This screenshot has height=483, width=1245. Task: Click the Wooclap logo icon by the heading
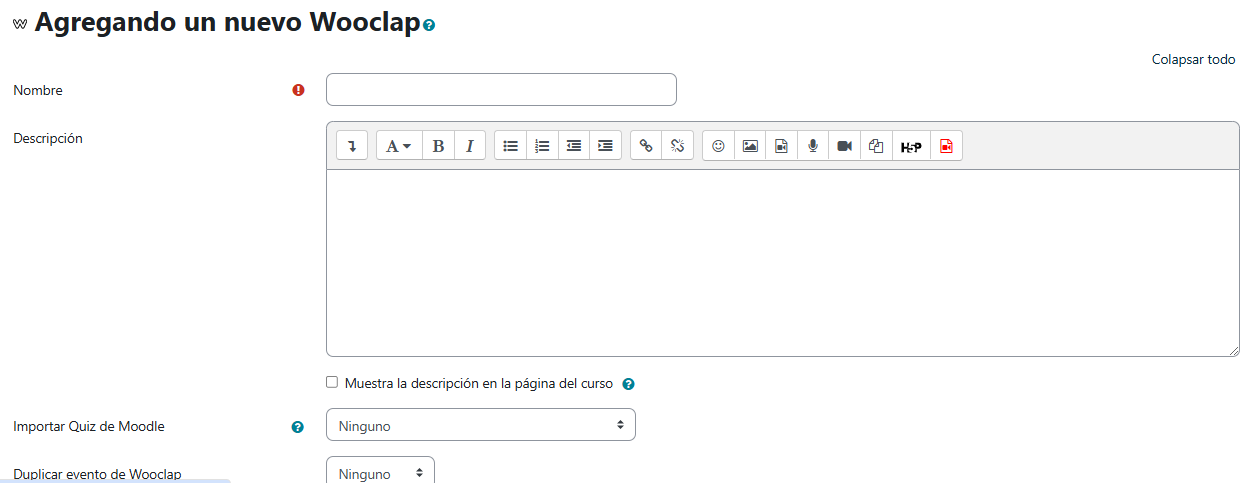(x=20, y=25)
